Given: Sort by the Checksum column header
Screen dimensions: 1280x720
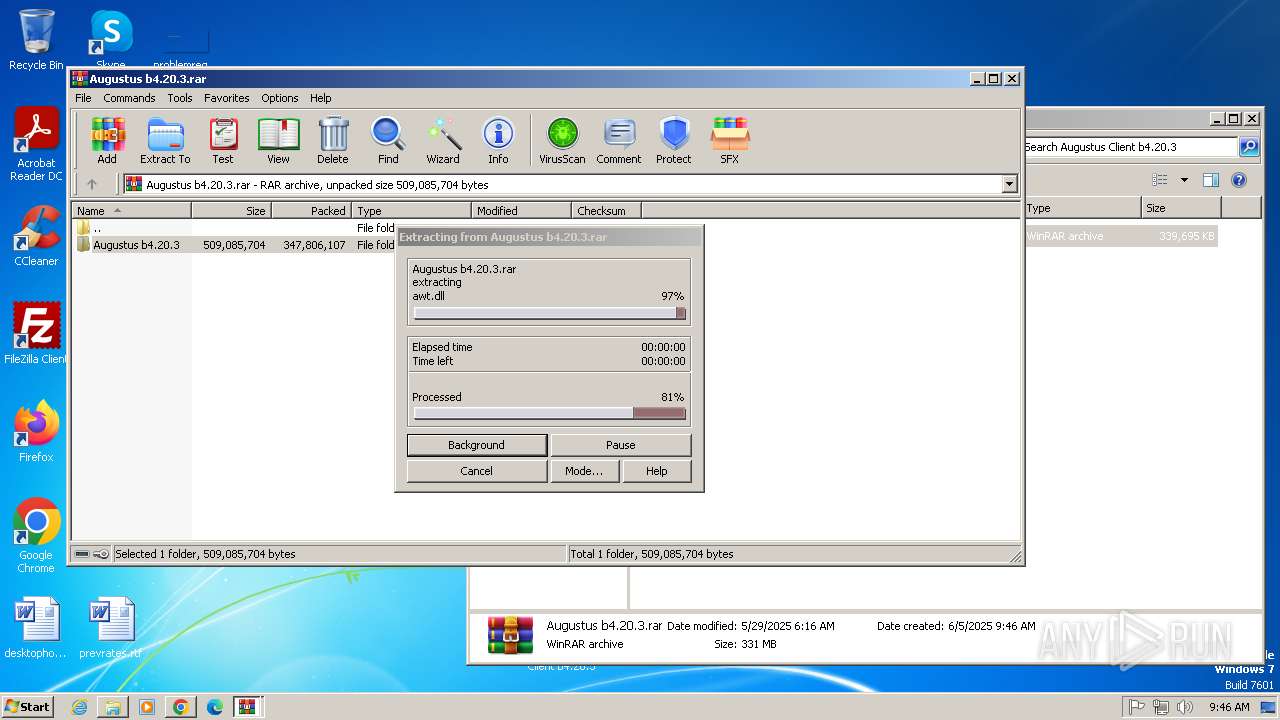Looking at the screenshot, I should (x=606, y=211).
